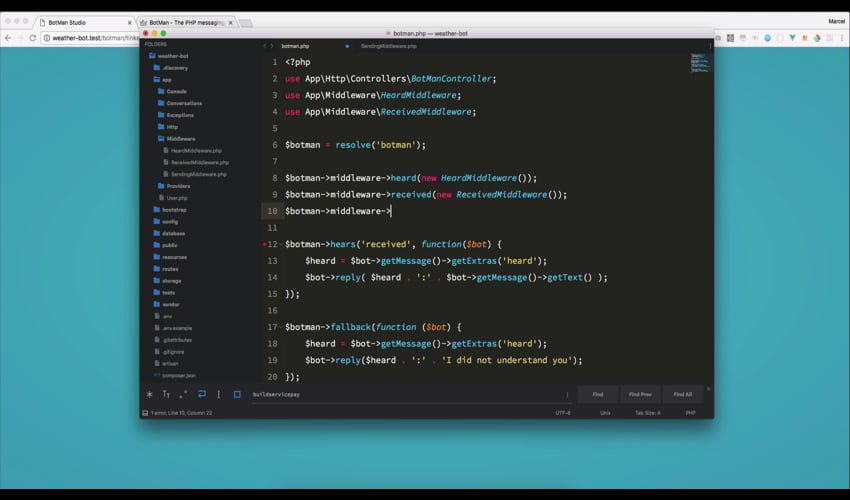
Task: Open Tab Size: 4 menu
Action: pyautogui.click(x=648, y=413)
